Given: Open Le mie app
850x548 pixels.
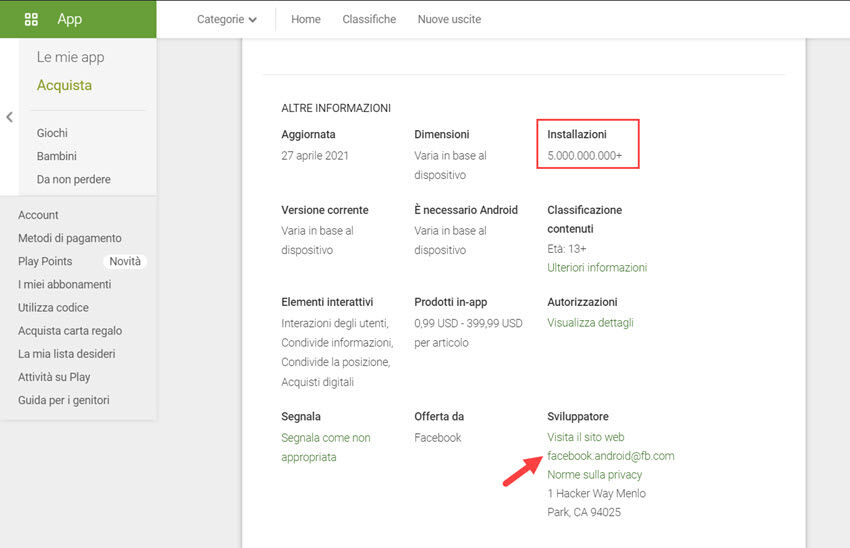Looking at the screenshot, I should [70, 57].
